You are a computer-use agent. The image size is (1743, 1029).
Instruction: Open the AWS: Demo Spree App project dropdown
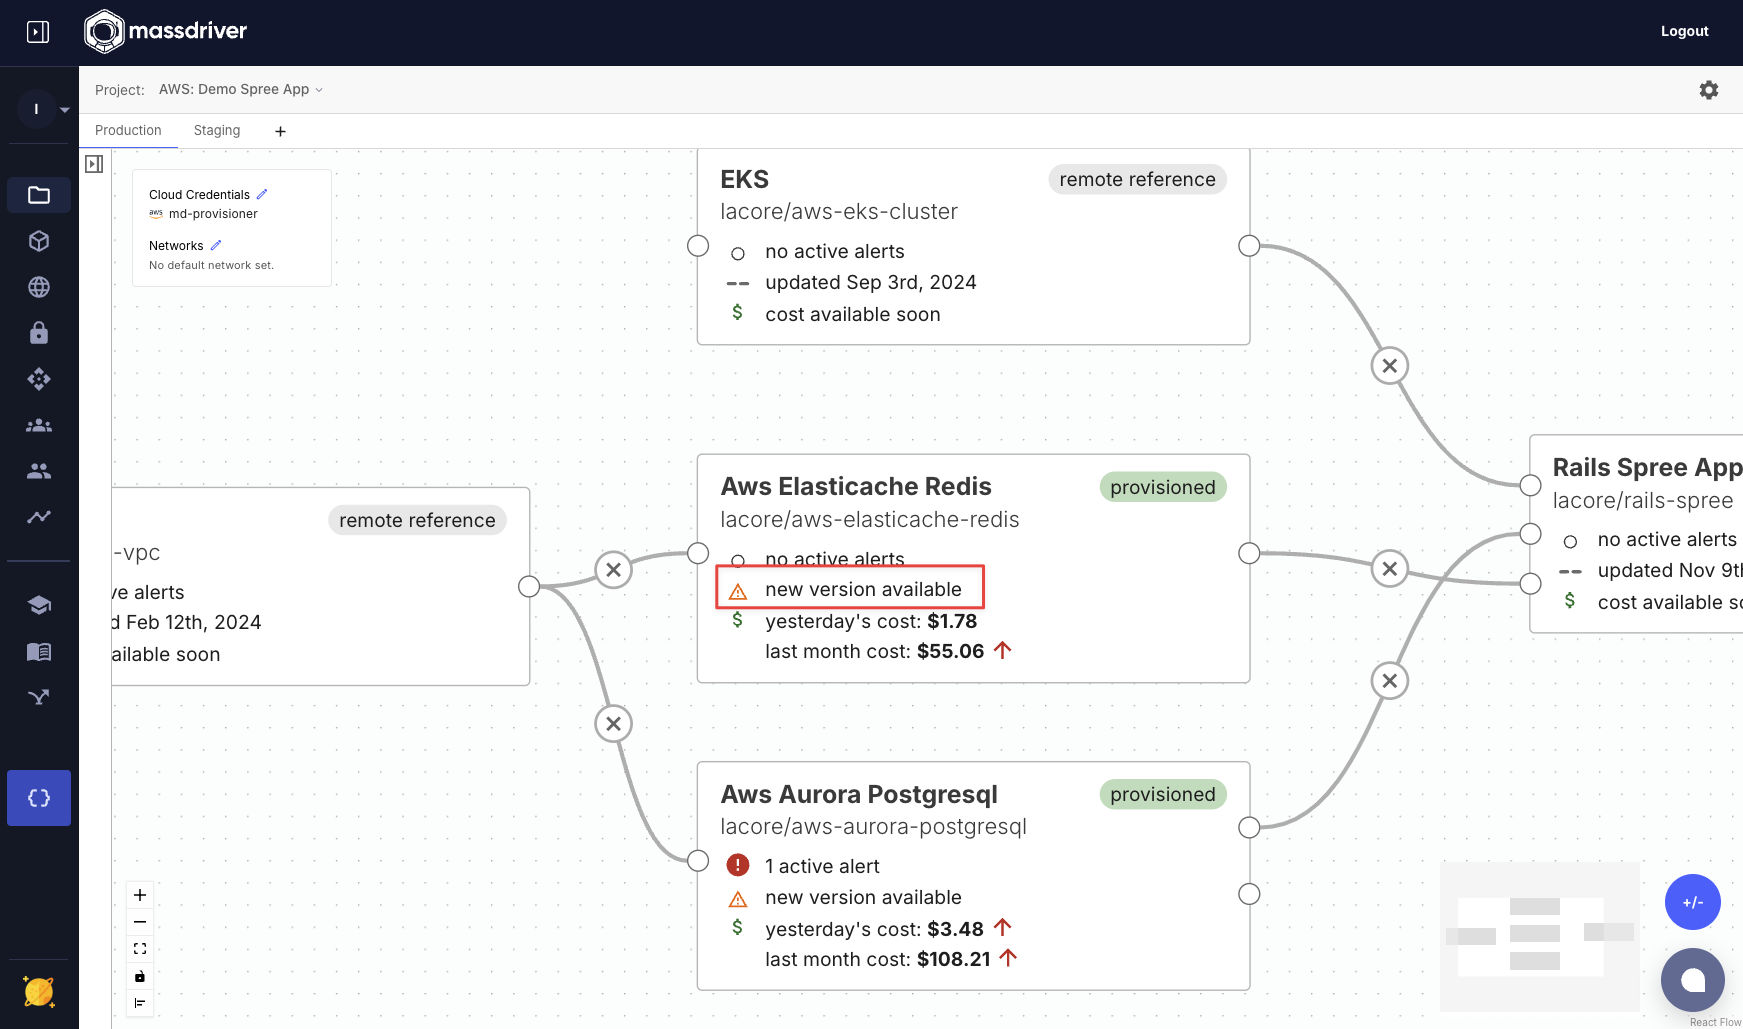[241, 89]
